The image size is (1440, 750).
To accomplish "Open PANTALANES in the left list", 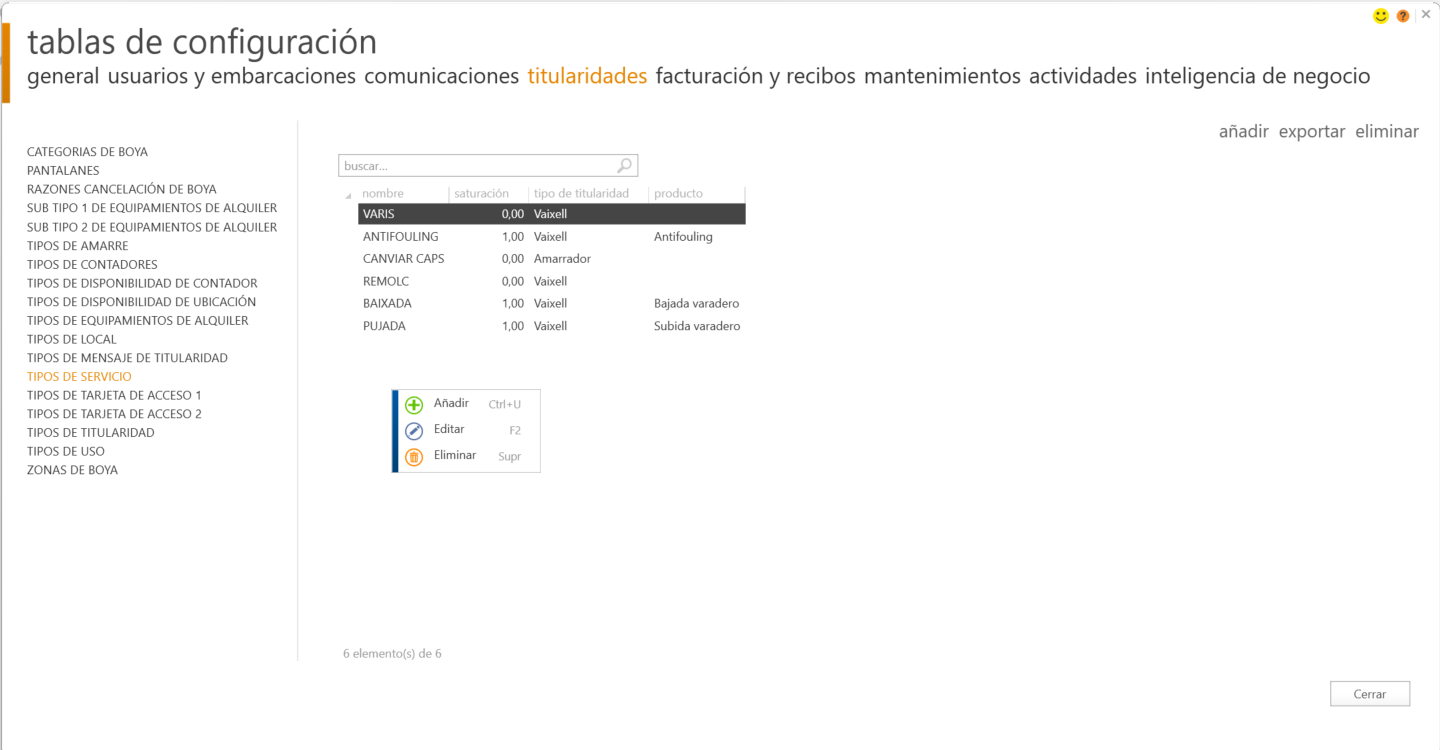I will (63, 171).
